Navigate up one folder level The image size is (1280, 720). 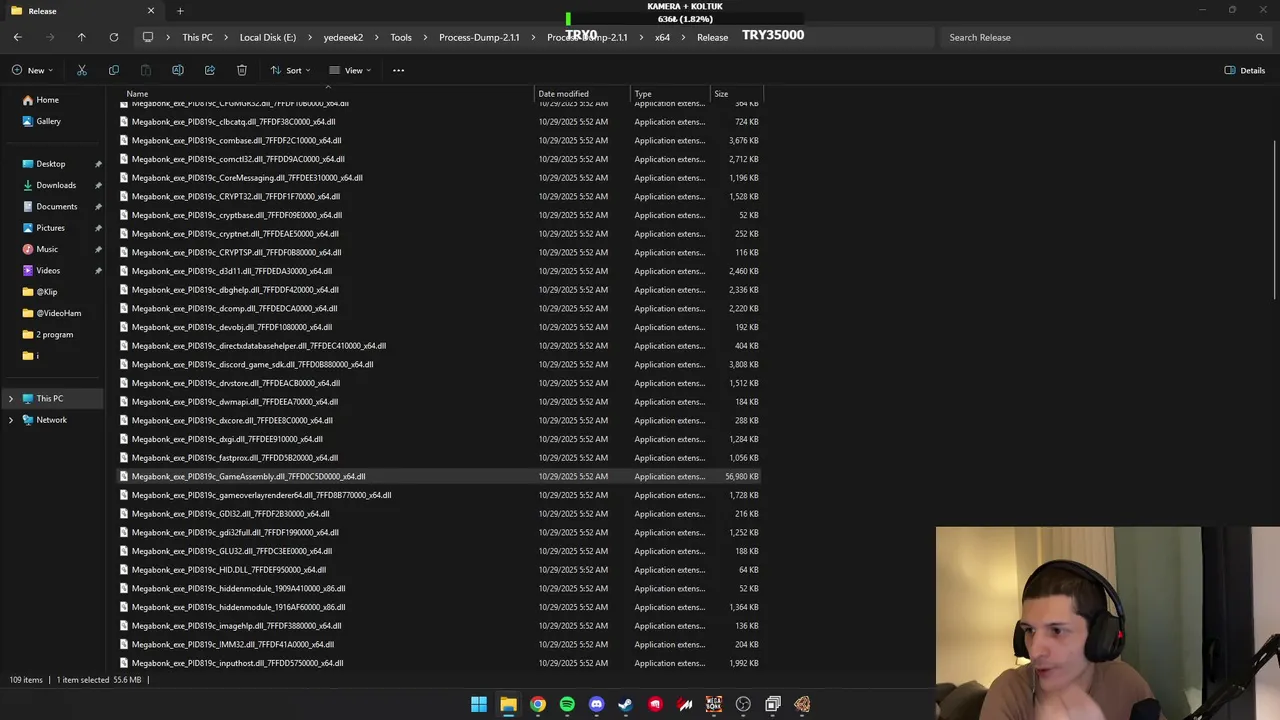82,37
